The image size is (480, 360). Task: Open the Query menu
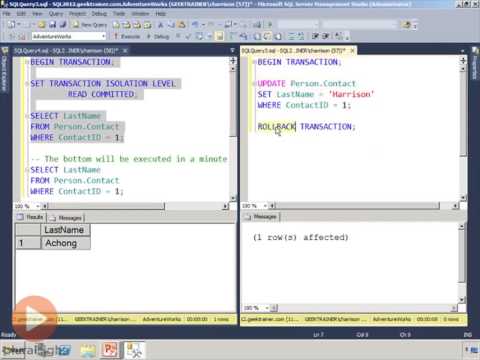[56, 14]
